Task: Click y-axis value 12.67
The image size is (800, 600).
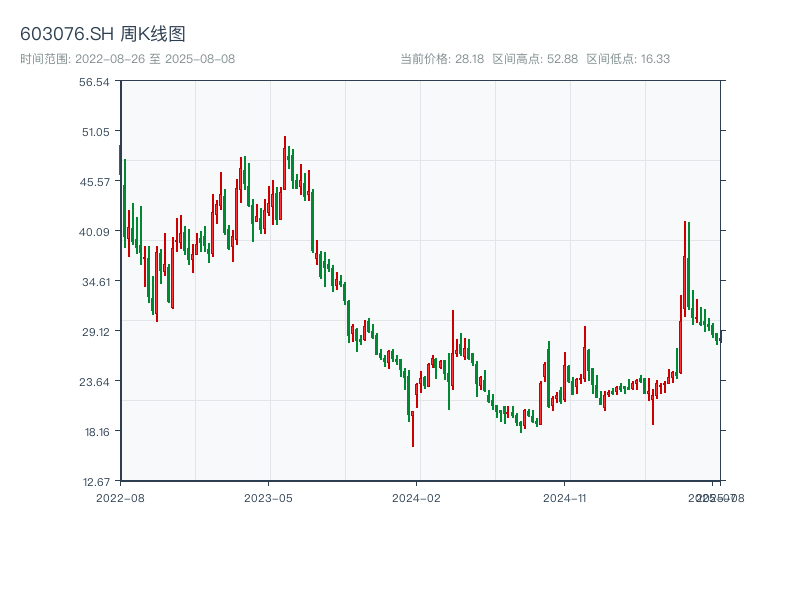Action: pyautogui.click(x=96, y=482)
